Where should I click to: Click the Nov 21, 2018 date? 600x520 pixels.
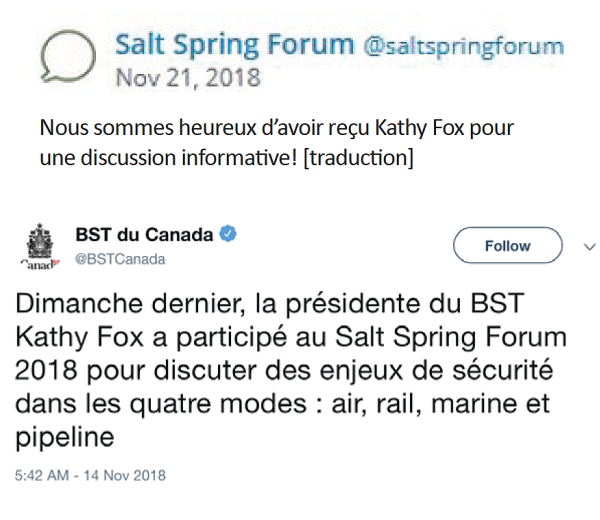point(188,76)
